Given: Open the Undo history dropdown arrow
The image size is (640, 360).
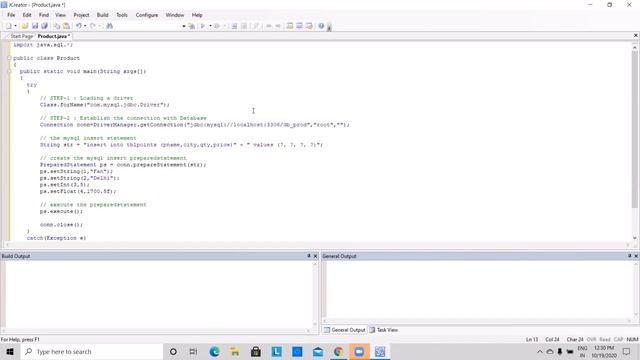Looking at the screenshot, I should [x=85, y=26].
